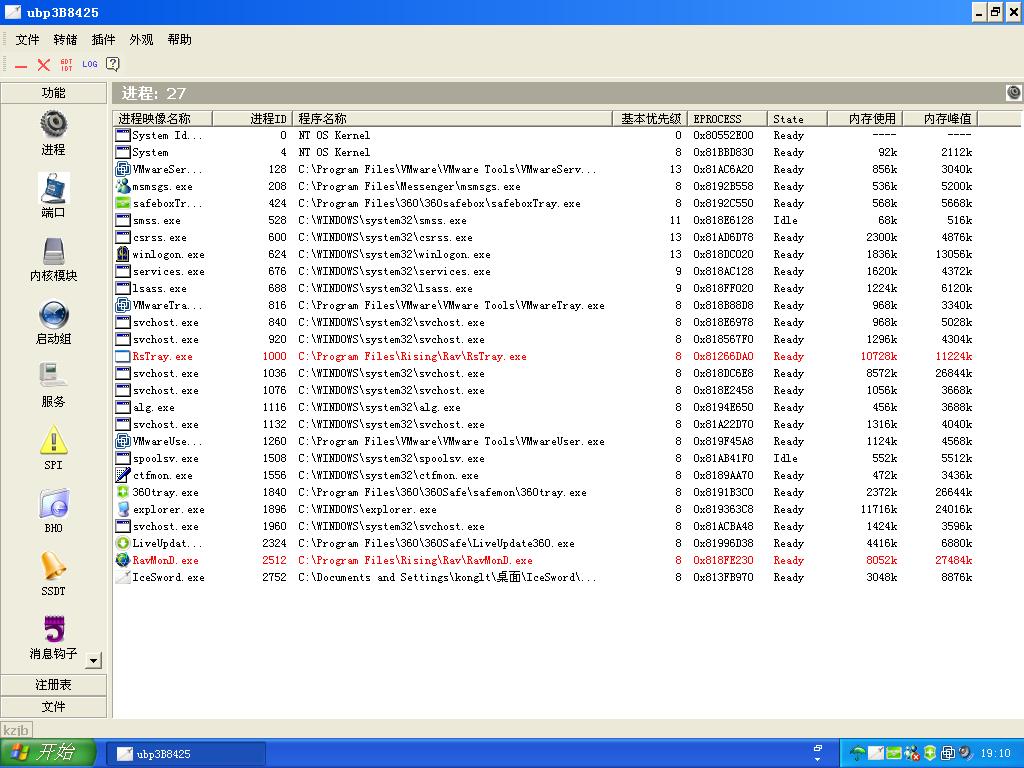Open the 内核模块 sidebar icon
The width and height of the screenshot is (1024, 768).
54,251
